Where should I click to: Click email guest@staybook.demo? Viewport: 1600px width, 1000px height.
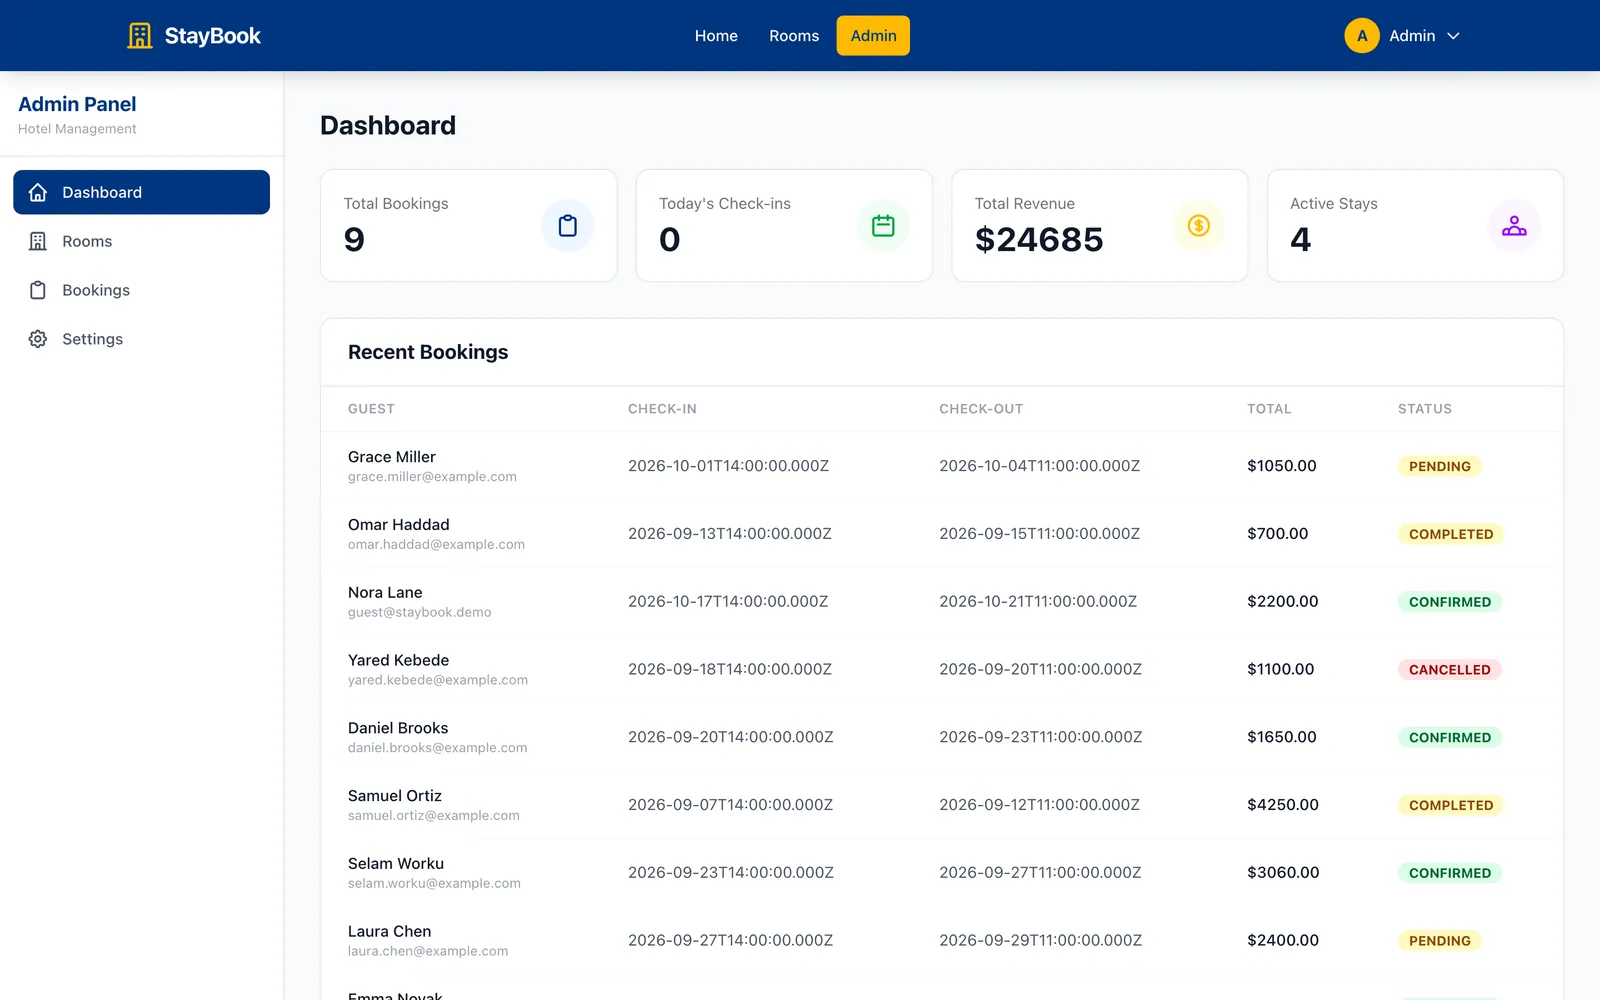coord(420,612)
